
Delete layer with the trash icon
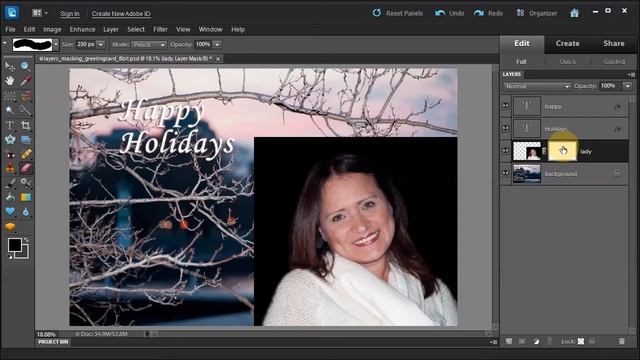[622, 341]
